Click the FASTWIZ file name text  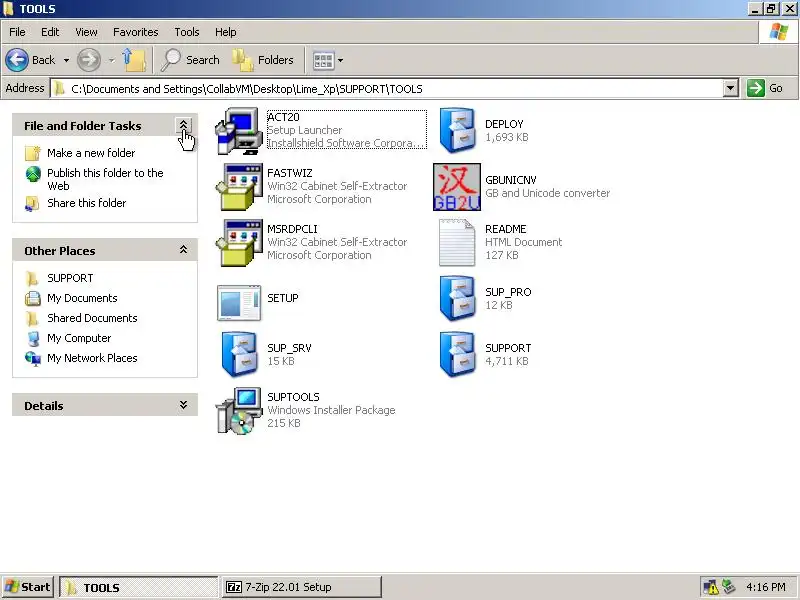click(x=290, y=173)
